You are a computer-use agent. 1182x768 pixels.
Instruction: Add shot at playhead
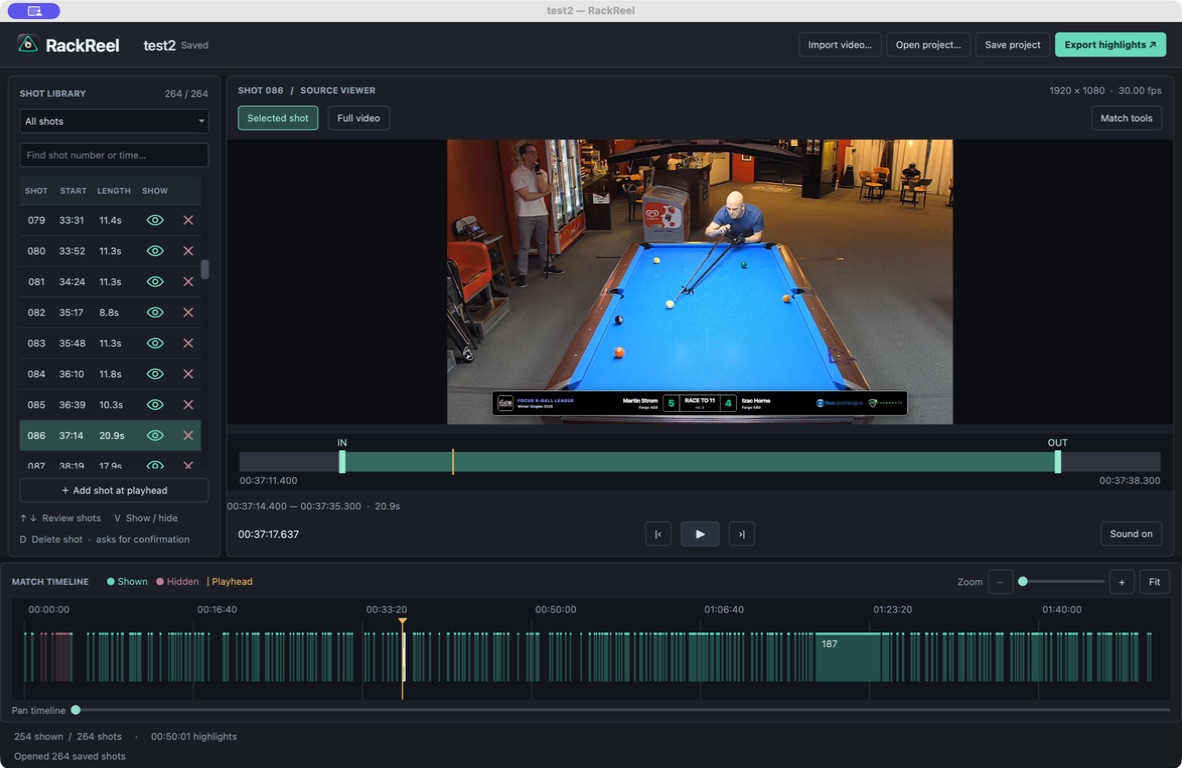(114, 491)
